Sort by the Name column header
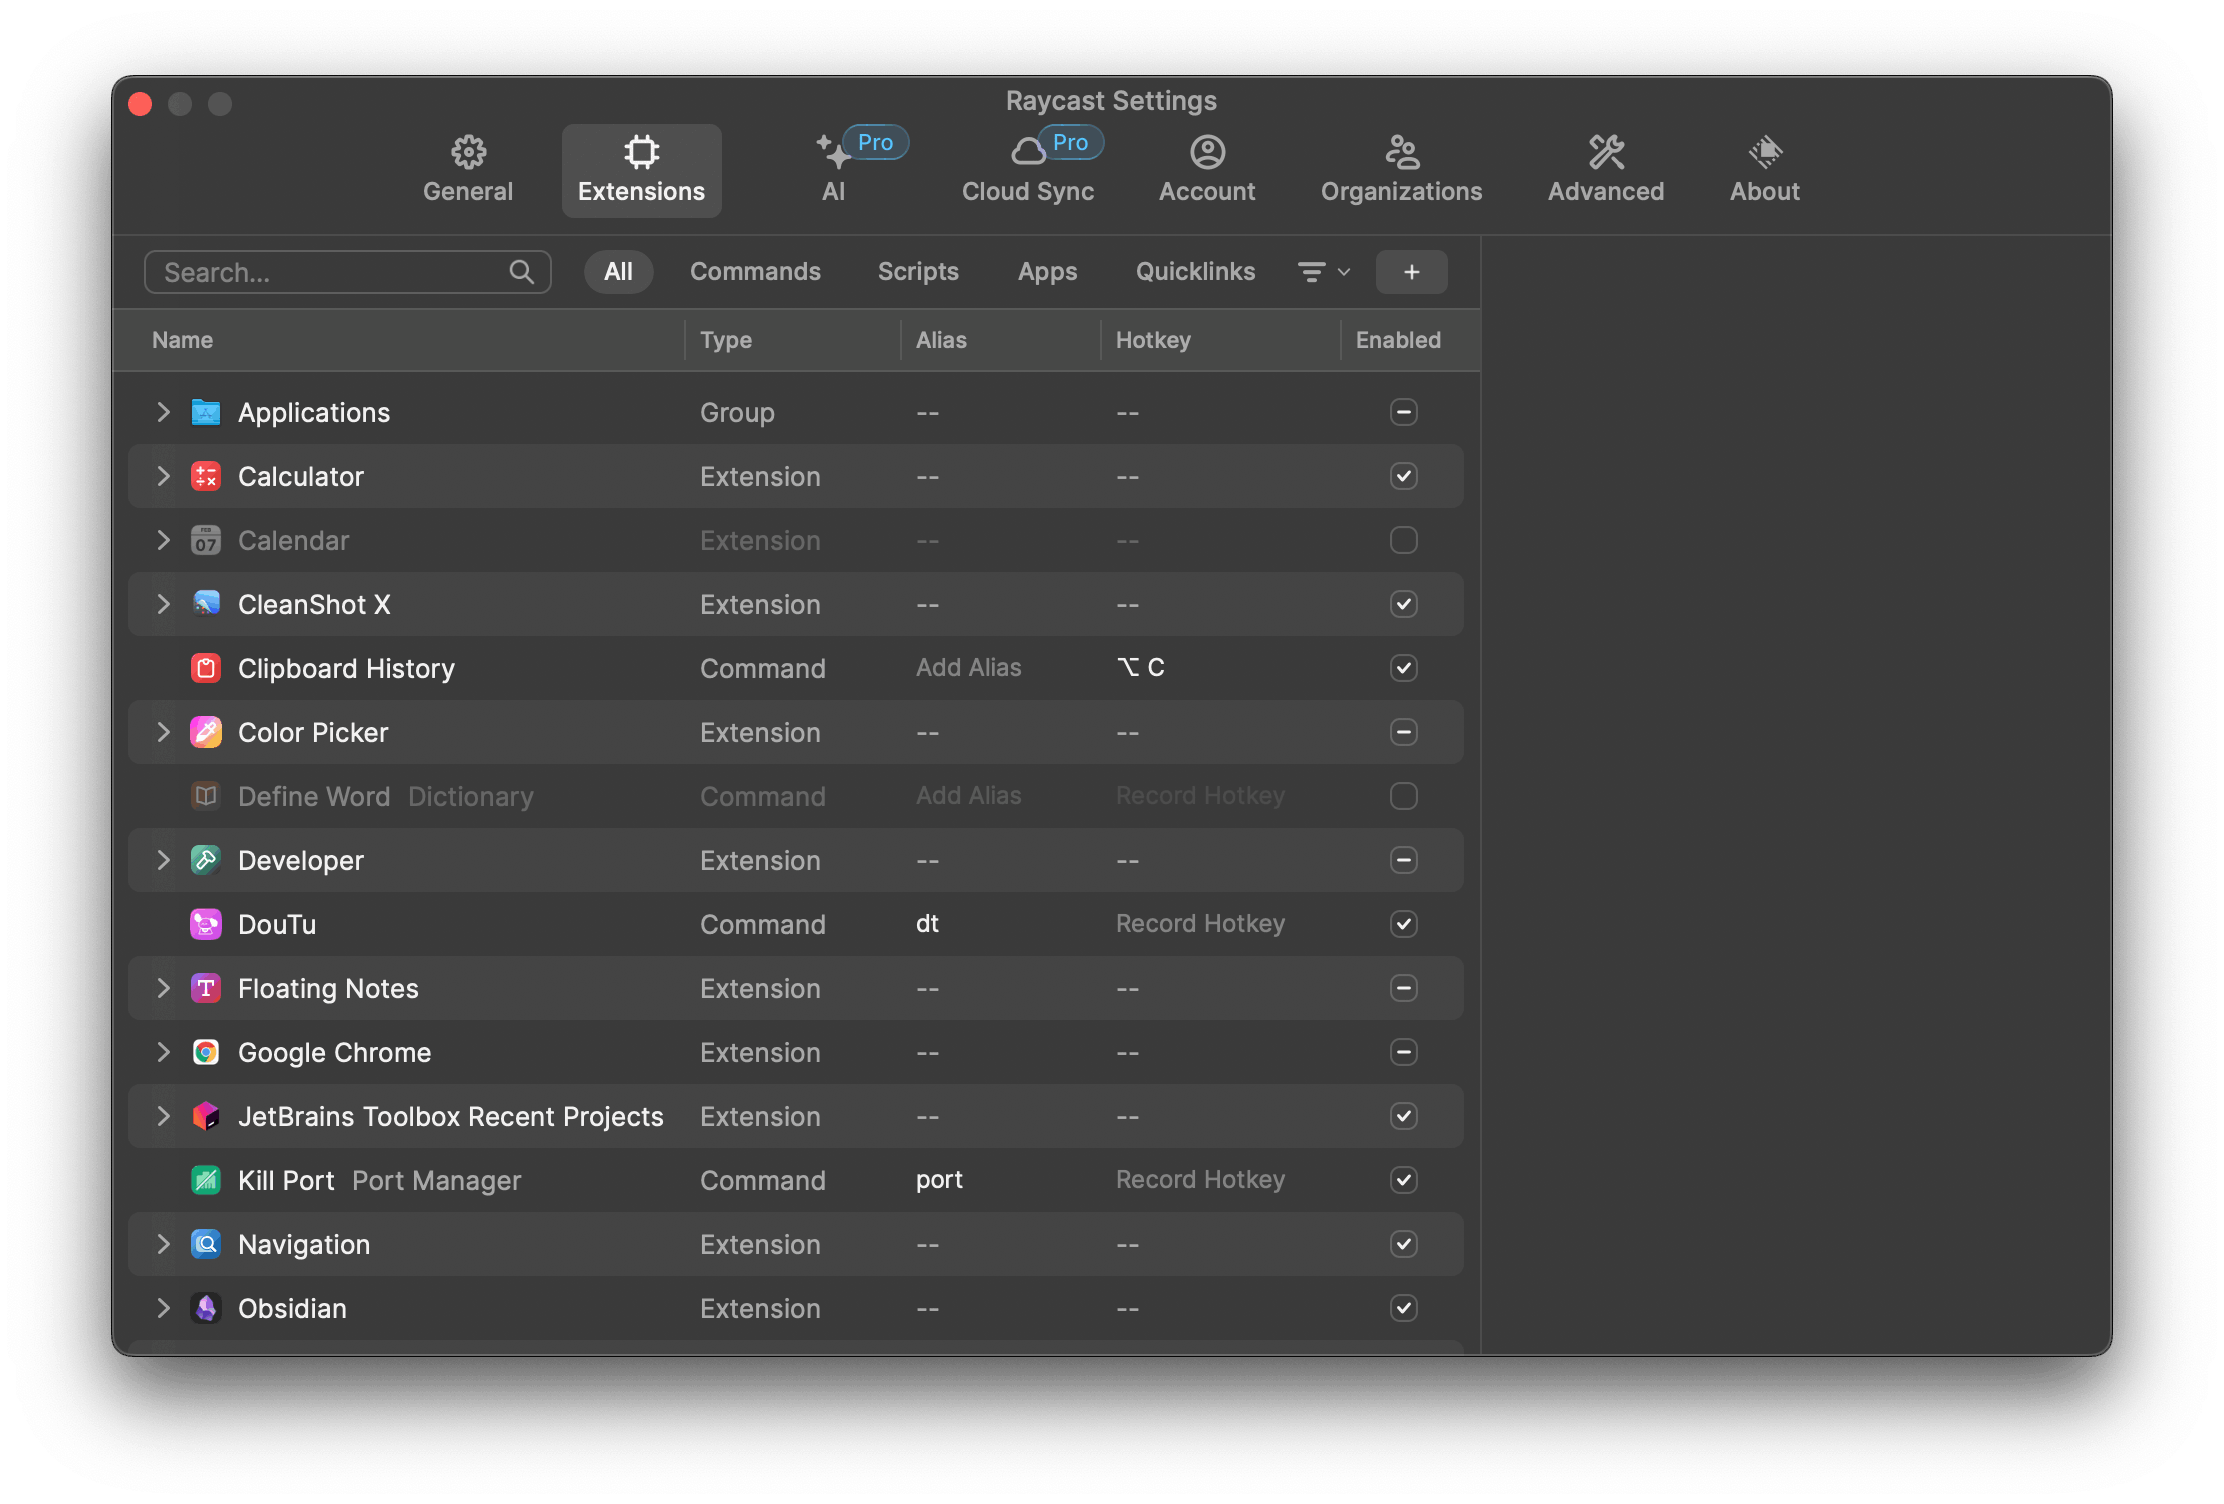Screen dimensions: 2224x1504 pos(182,340)
